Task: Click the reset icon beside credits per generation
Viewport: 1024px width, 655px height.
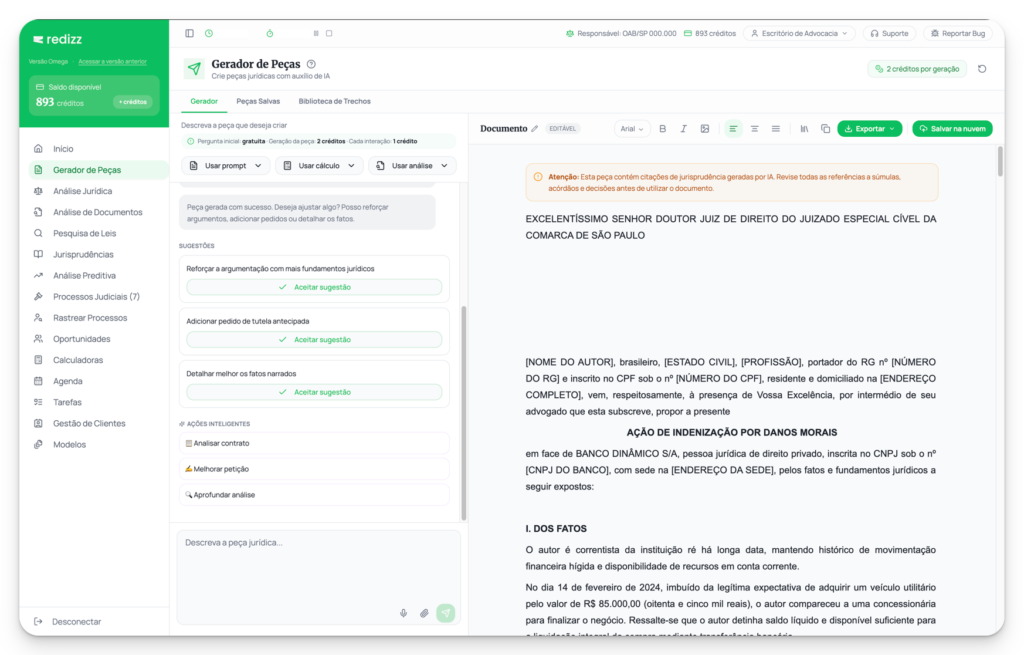Action: click(x=982, y=69)
